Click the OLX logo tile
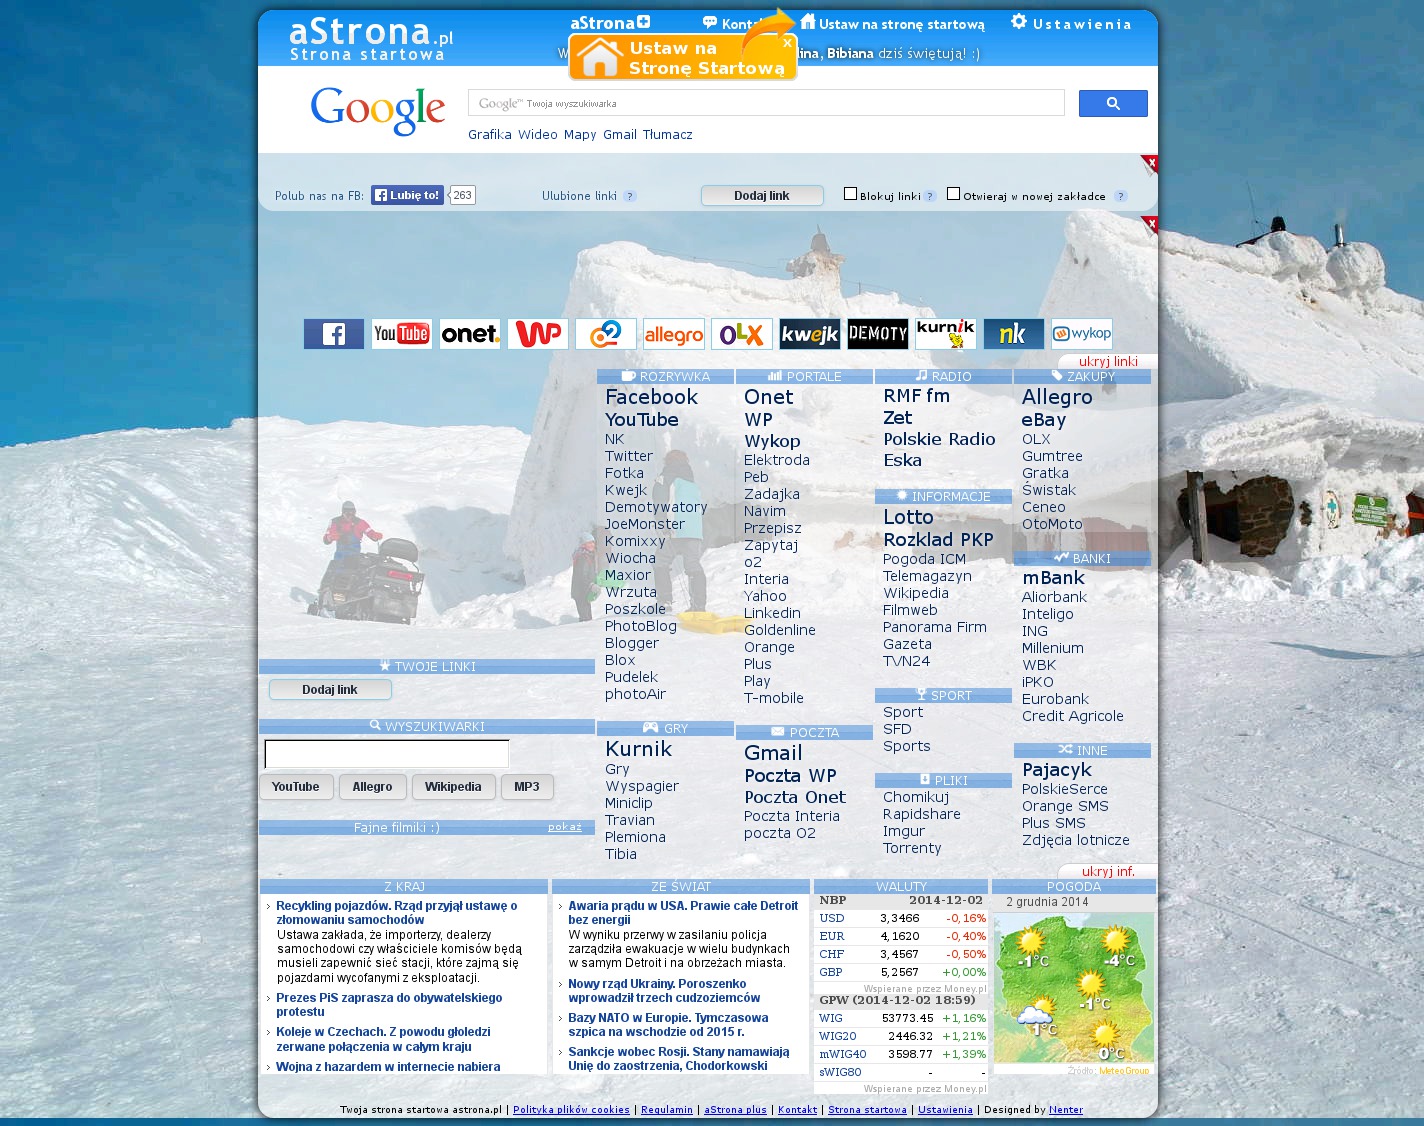Screen dimensions: 1424x1126 tap(741, 334)
